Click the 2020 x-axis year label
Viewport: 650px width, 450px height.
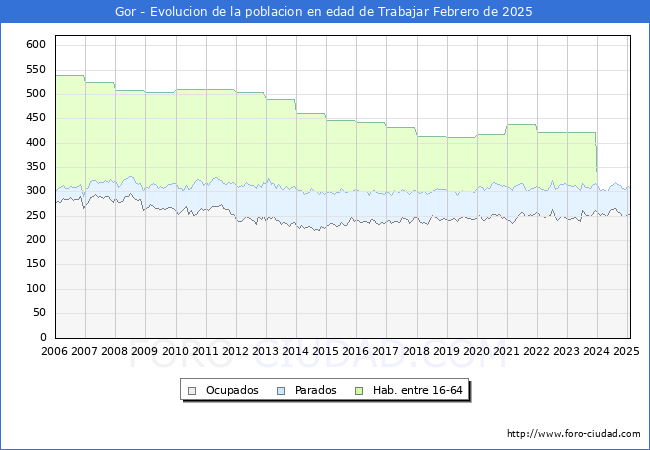(476, 351)
